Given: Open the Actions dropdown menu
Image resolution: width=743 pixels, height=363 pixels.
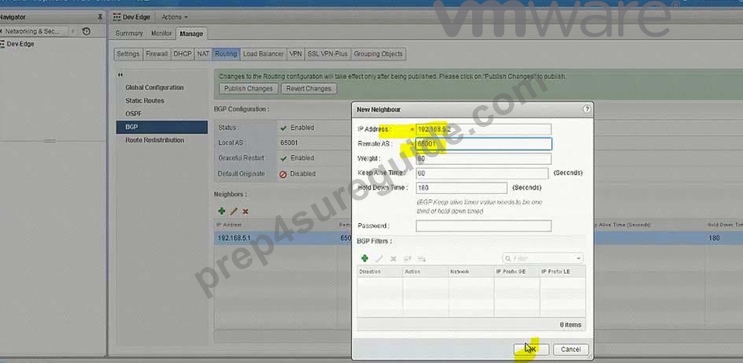Looking at the screenshot, I should [174, 17].
